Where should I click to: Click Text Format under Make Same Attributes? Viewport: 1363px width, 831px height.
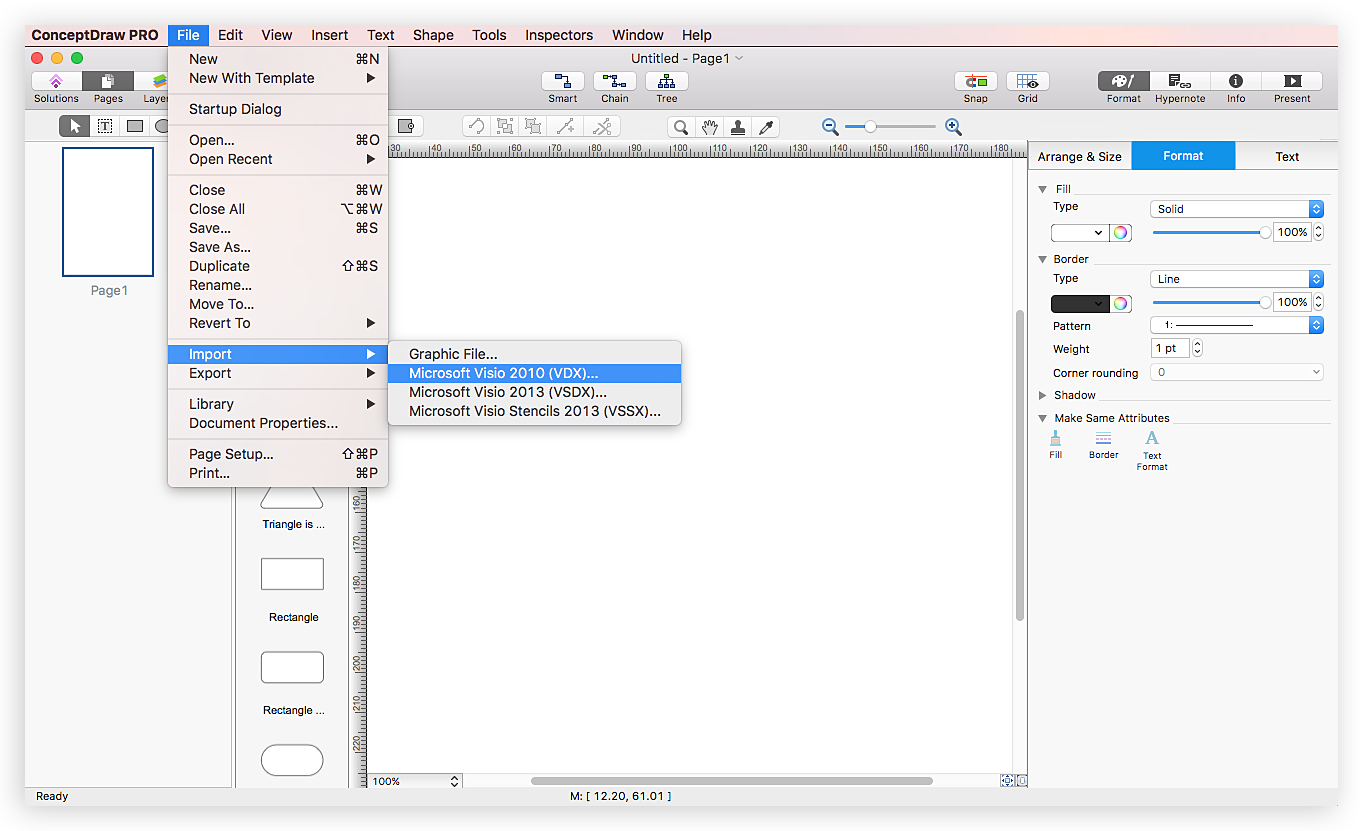1152,450
